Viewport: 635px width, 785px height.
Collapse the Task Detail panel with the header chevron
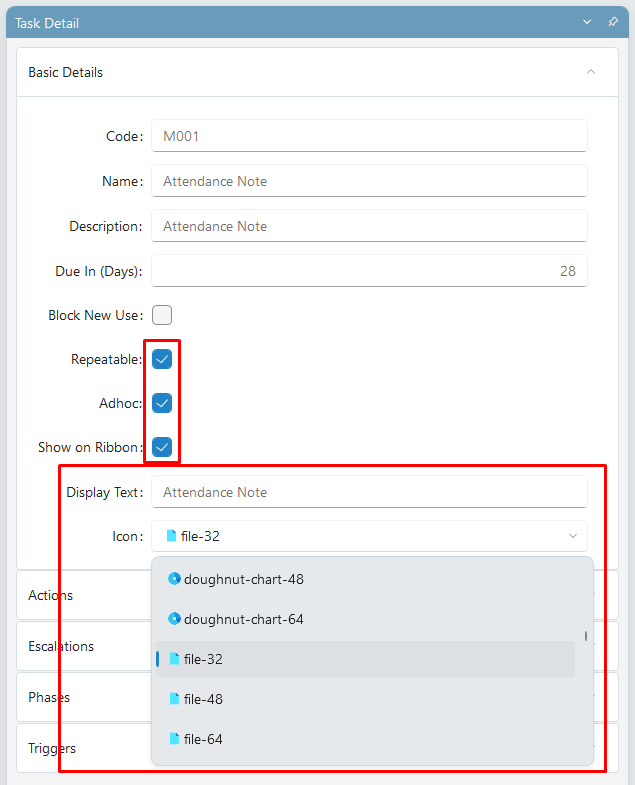tap(587, 22)
